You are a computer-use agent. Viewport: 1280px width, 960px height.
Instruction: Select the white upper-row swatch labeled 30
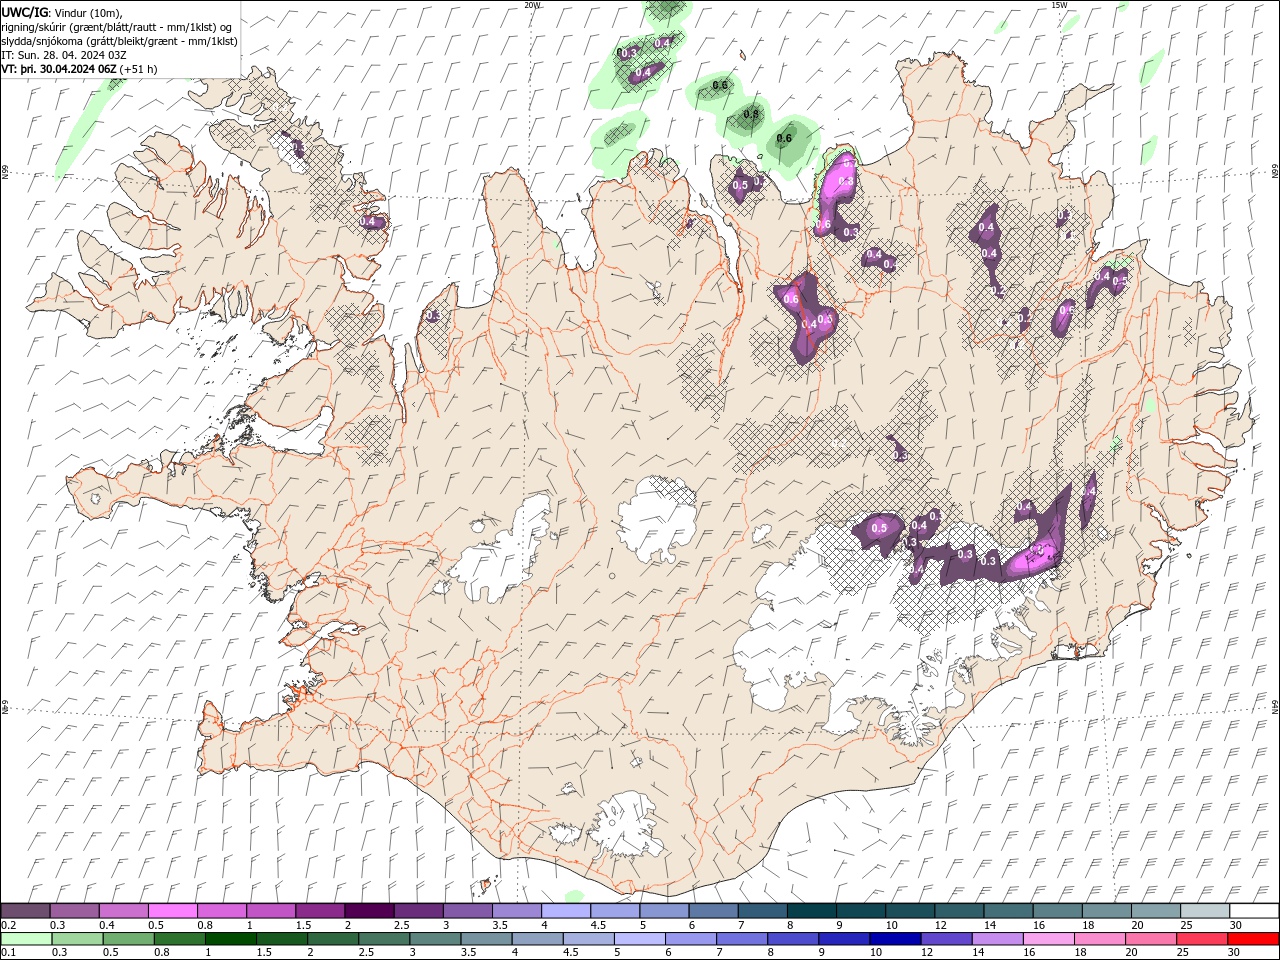(1255, 911)
